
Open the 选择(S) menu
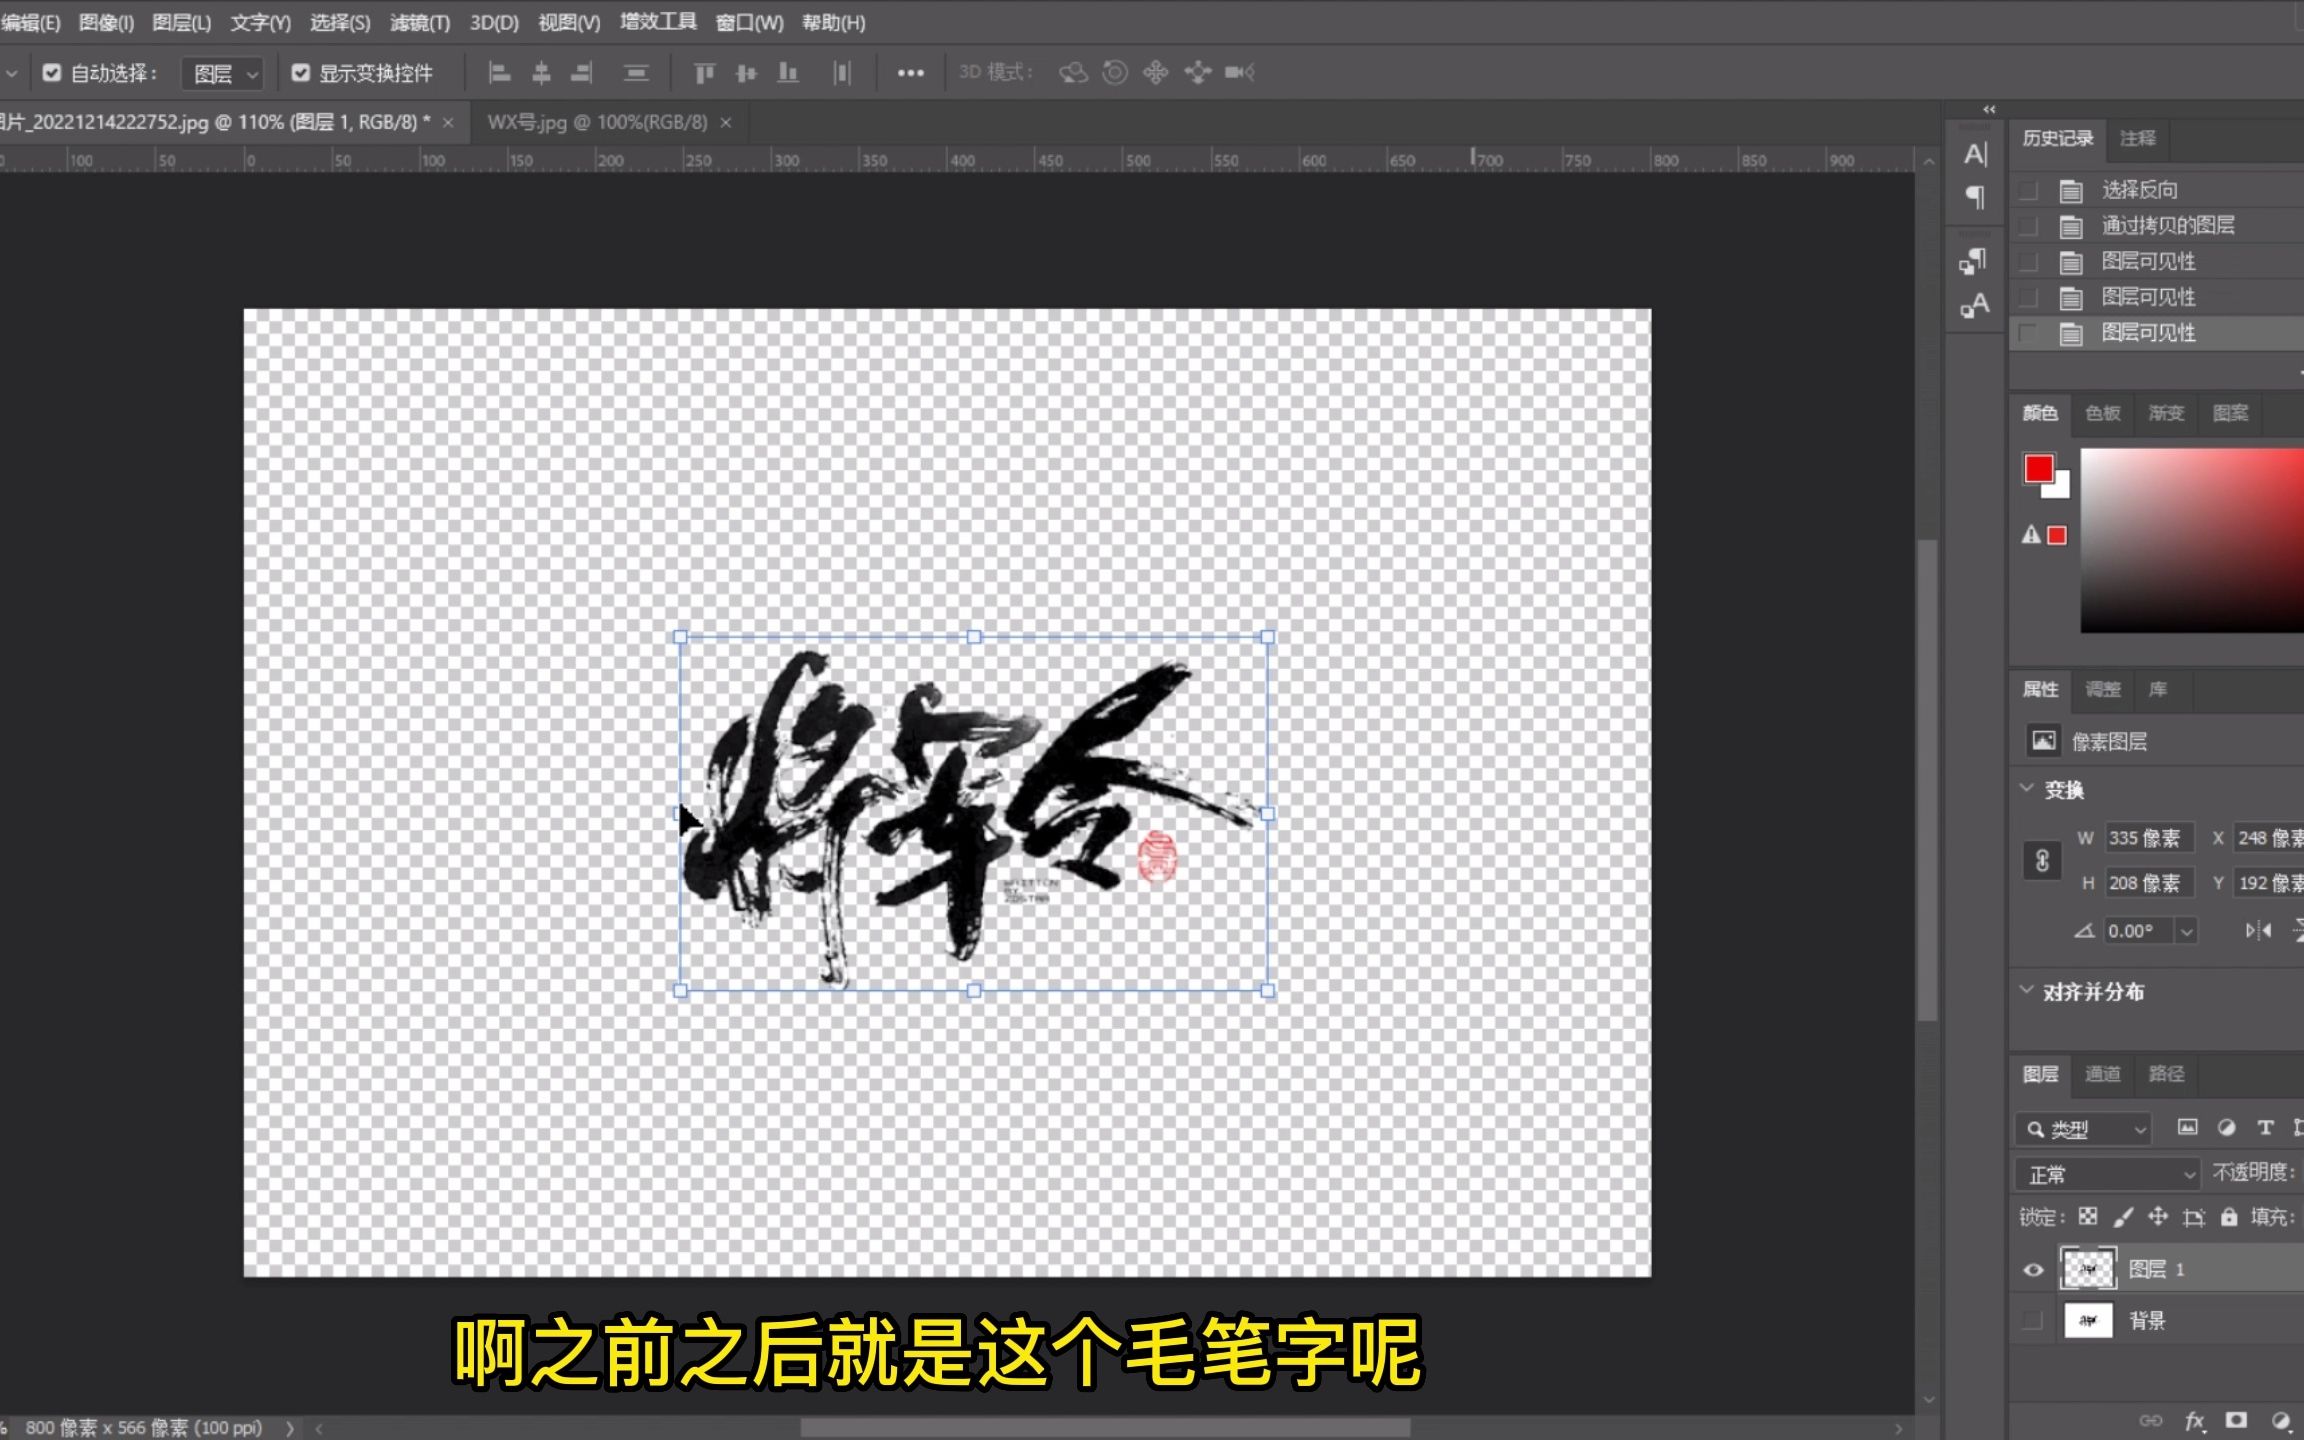pyautogui.click(x=340, y=23)
